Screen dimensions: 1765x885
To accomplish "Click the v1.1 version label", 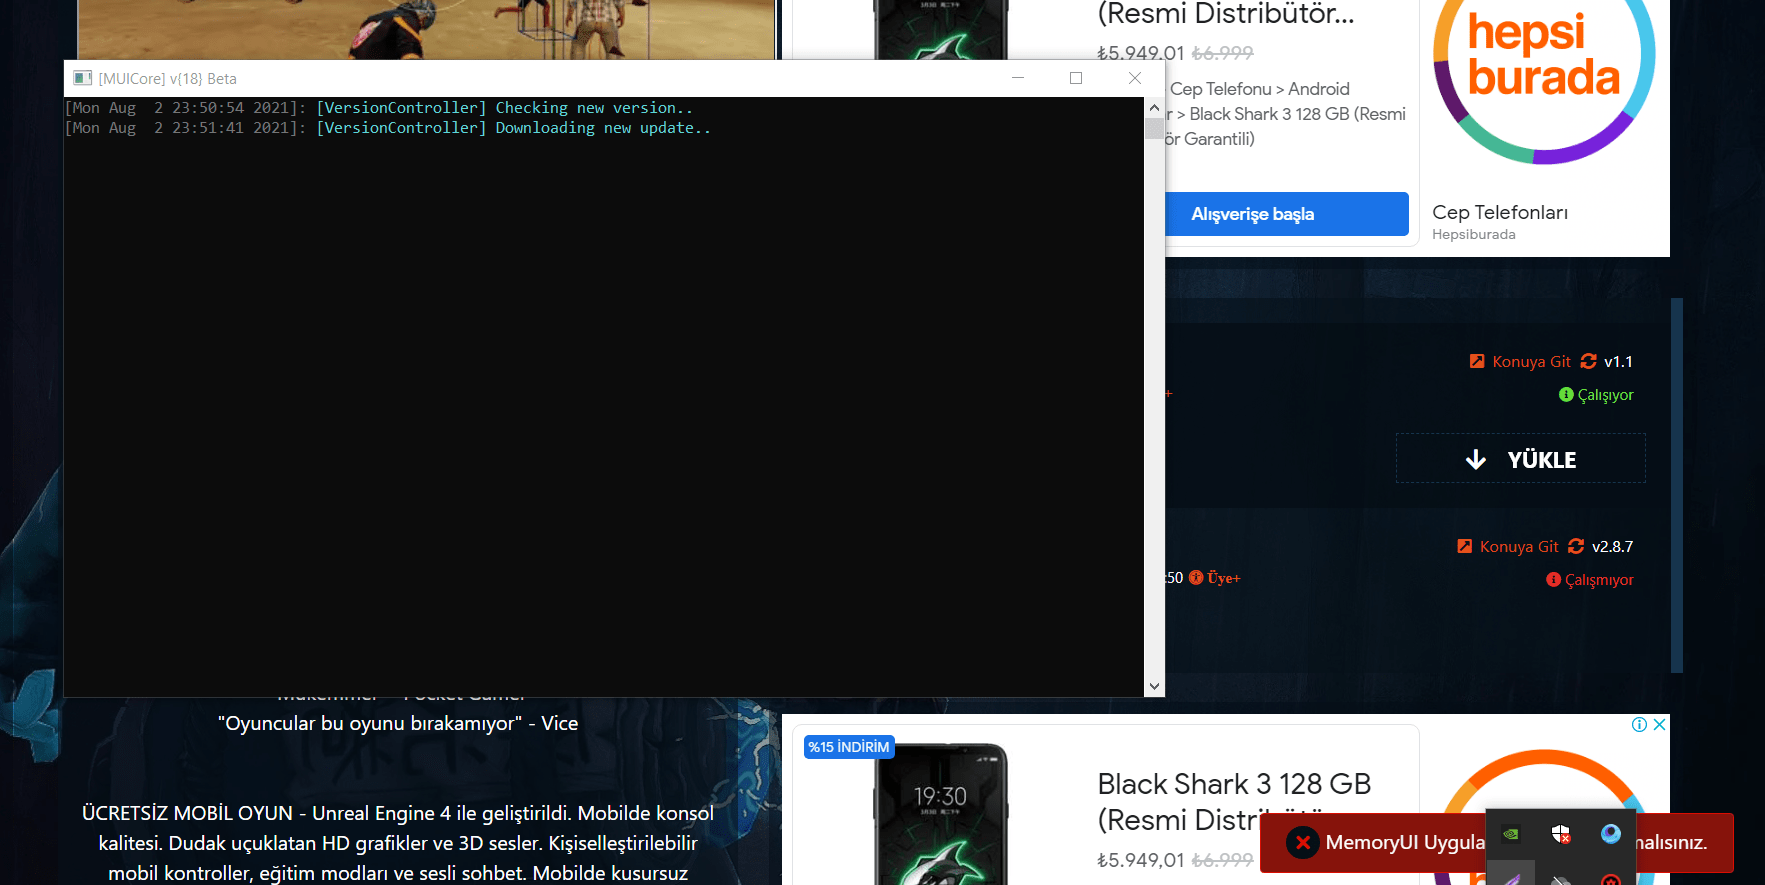I will click(1618, 362).
